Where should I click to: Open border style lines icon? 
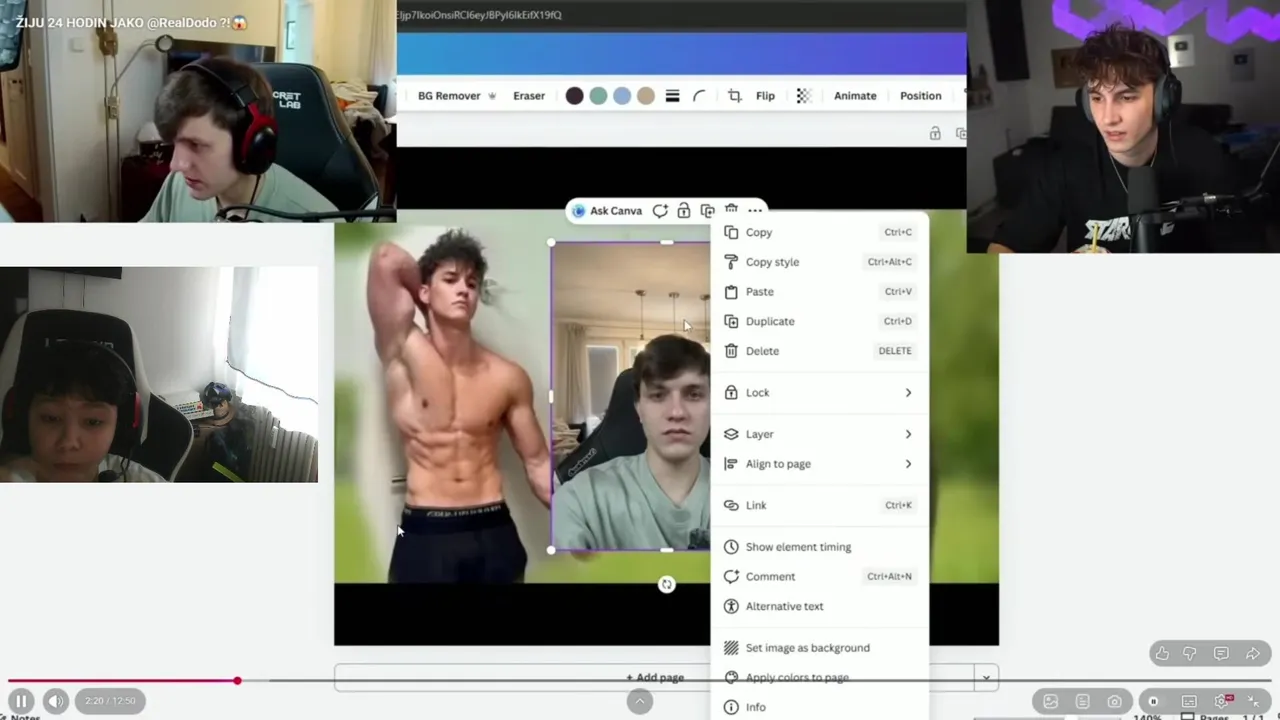coord(672,96)
